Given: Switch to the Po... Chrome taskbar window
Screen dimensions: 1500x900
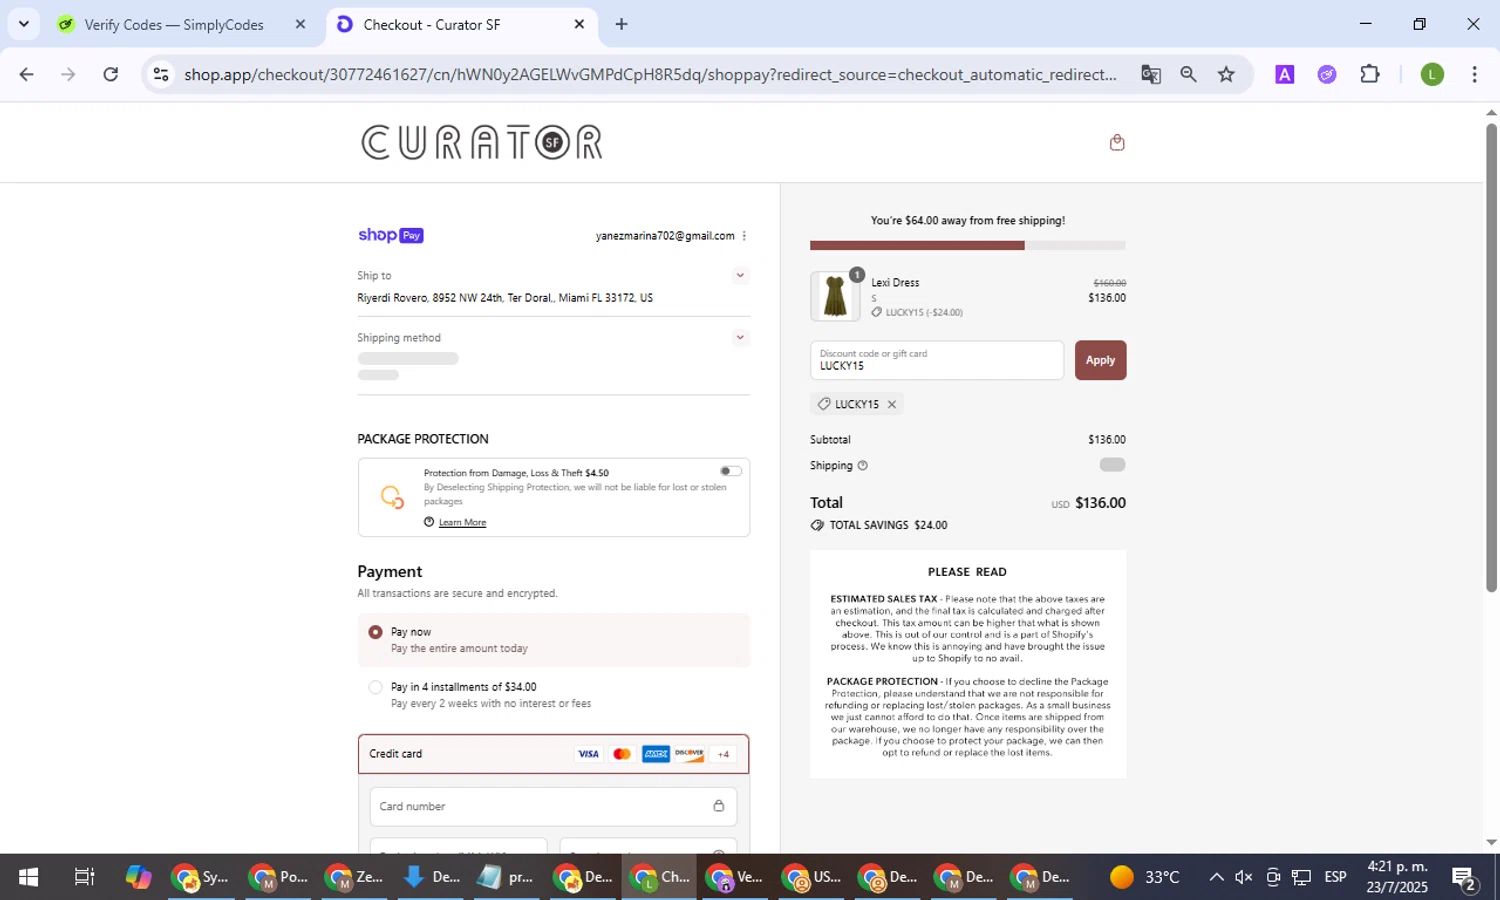Looking at the screenshot, I should point(278,877).
